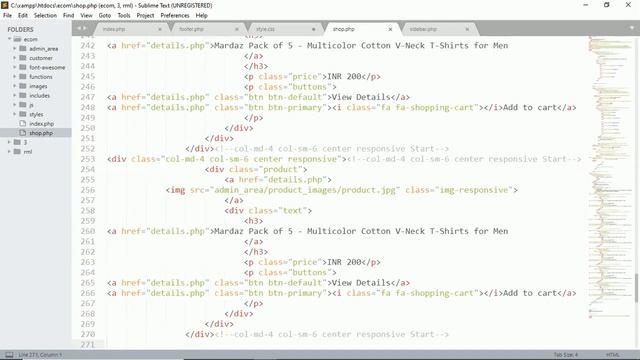Expand the styles folder arrow
The height and width of the screenshot is (360, 640).
pyautogui.click(x=15, y=114)
